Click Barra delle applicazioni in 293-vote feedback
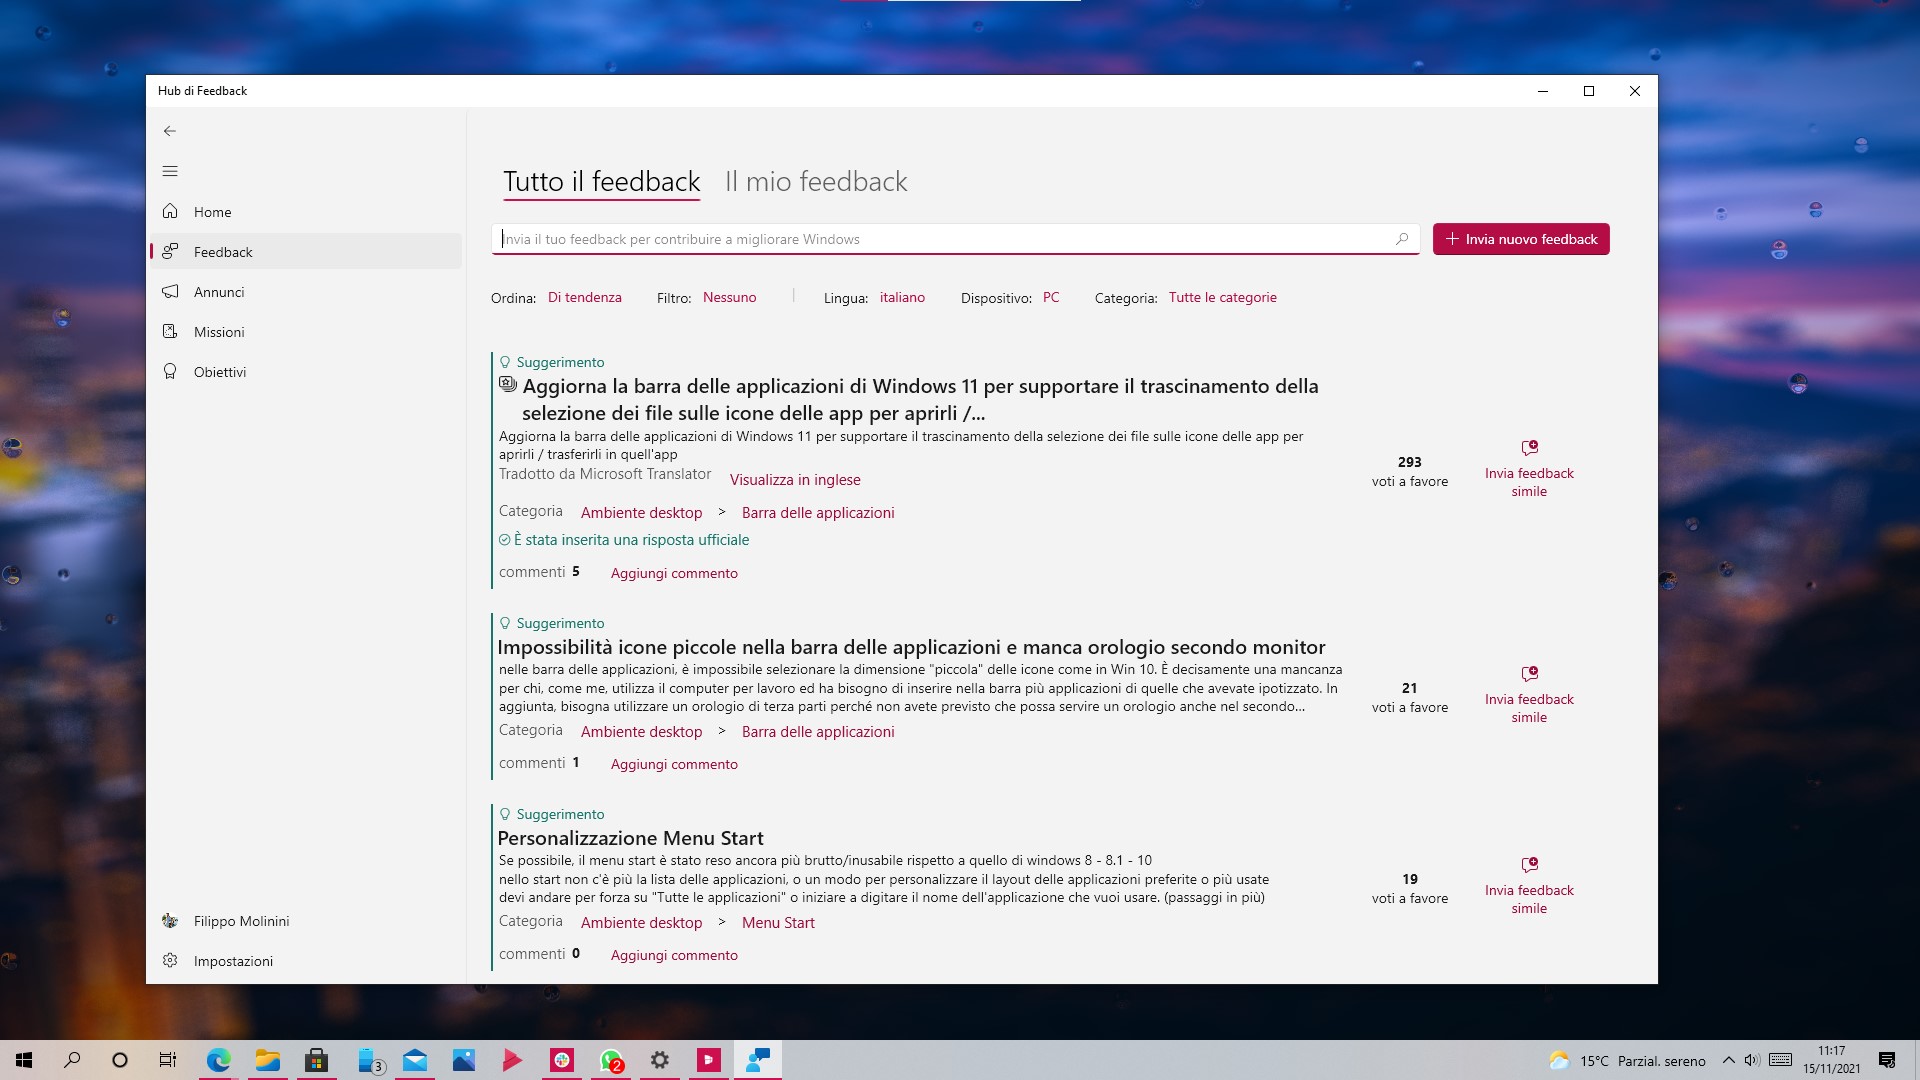Viewport: 1920px width, 1080px height. point(818,513)
